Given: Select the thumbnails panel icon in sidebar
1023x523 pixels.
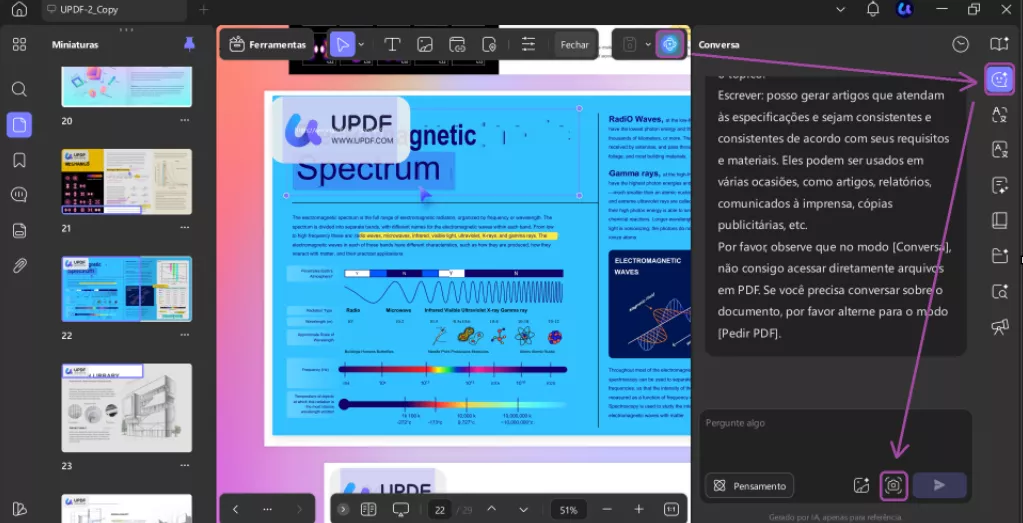Looking at the screenshot, I should point(20,125).
